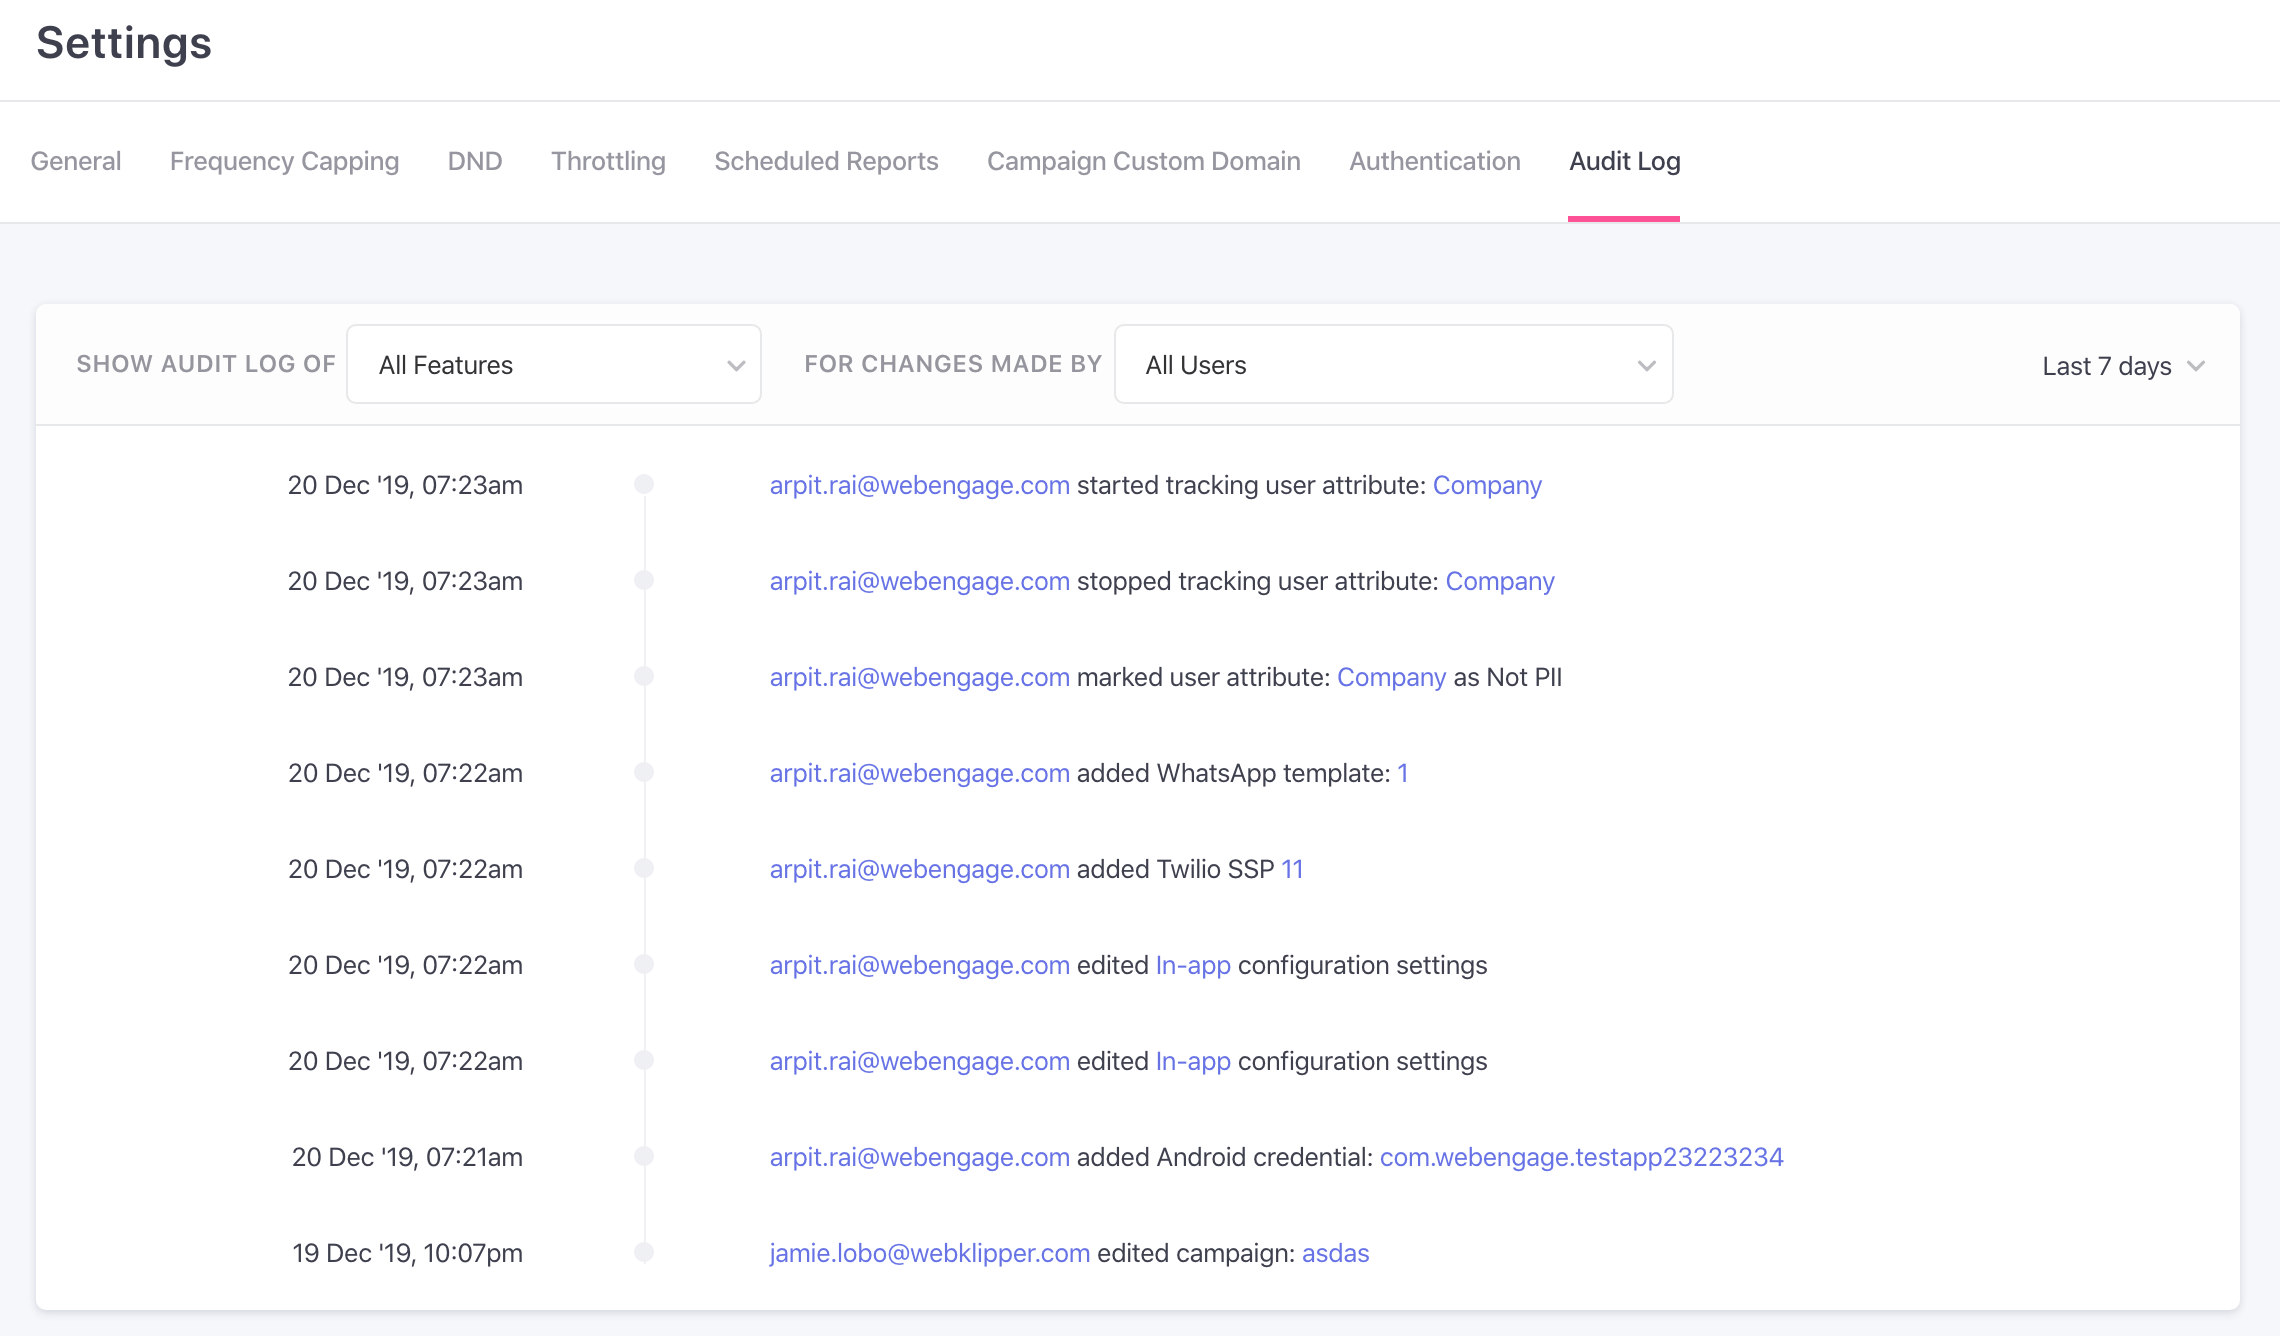The width and height of the screenshot is (2280, 1336).
Task: Switch to the Authentication tab
Action: pos(1434,161)
